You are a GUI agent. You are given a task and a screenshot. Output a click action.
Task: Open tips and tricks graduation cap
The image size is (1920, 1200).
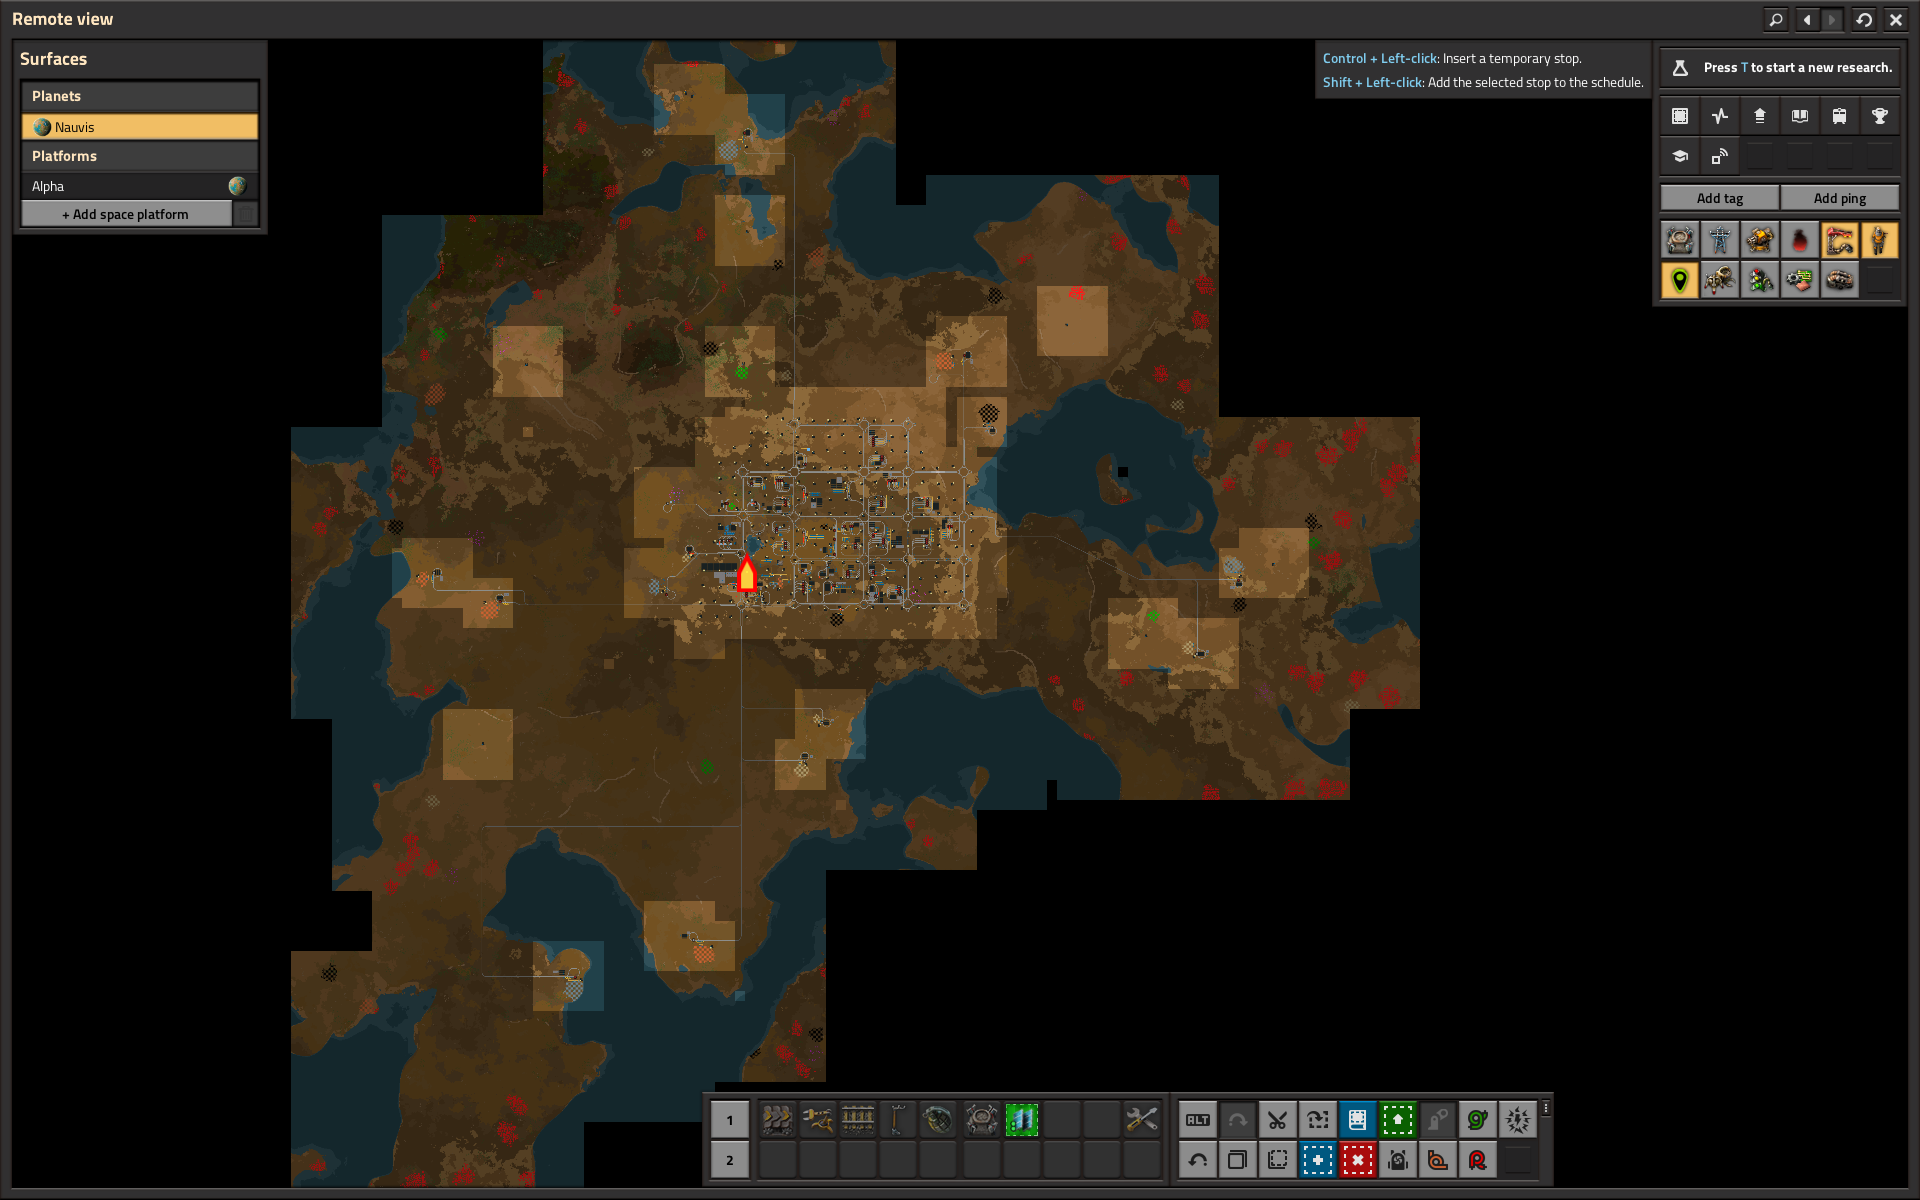pyautogui.click(x=1680, y=156)
